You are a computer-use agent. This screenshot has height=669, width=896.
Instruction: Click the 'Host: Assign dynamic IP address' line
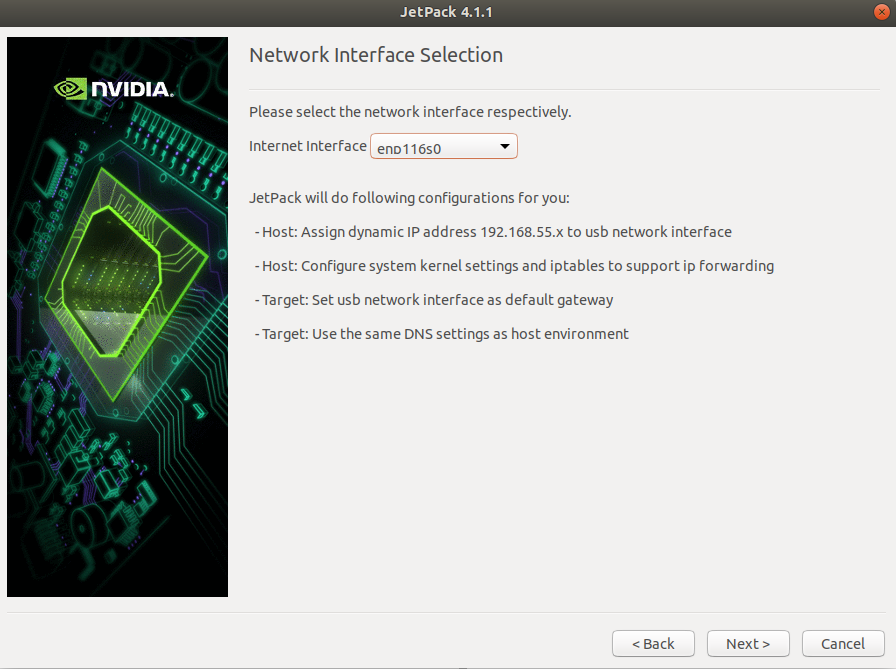tap(493, 232)
